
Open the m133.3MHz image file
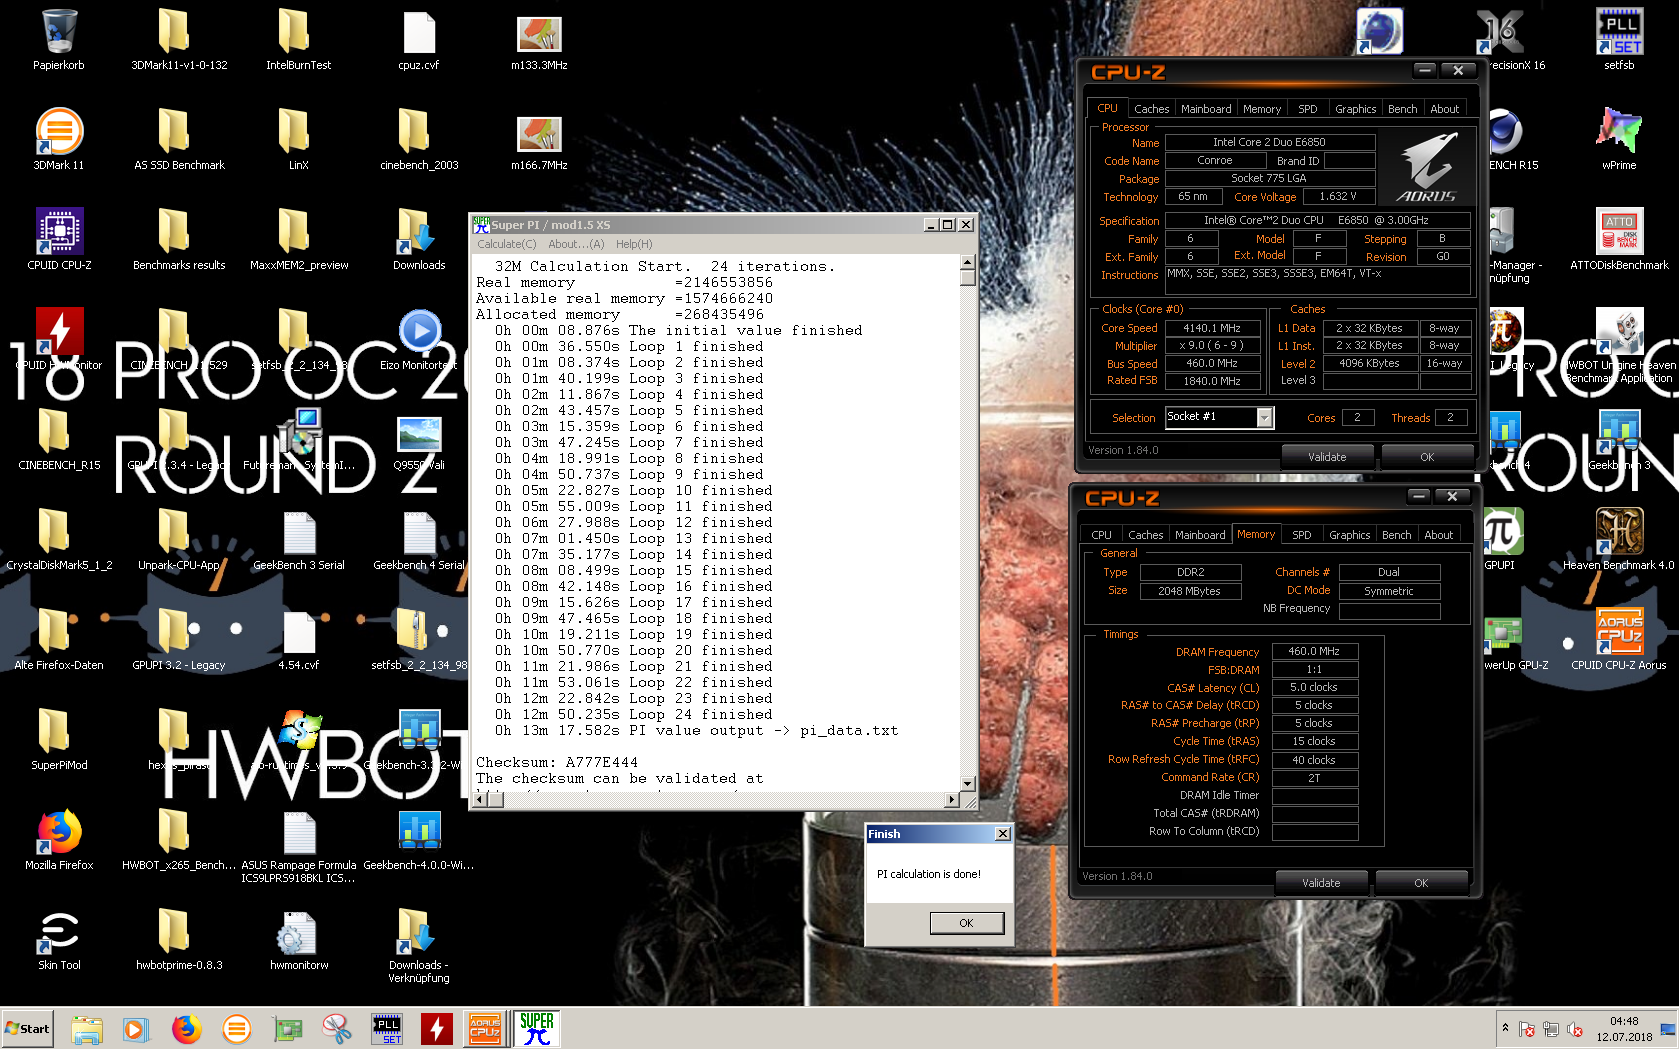539,40
